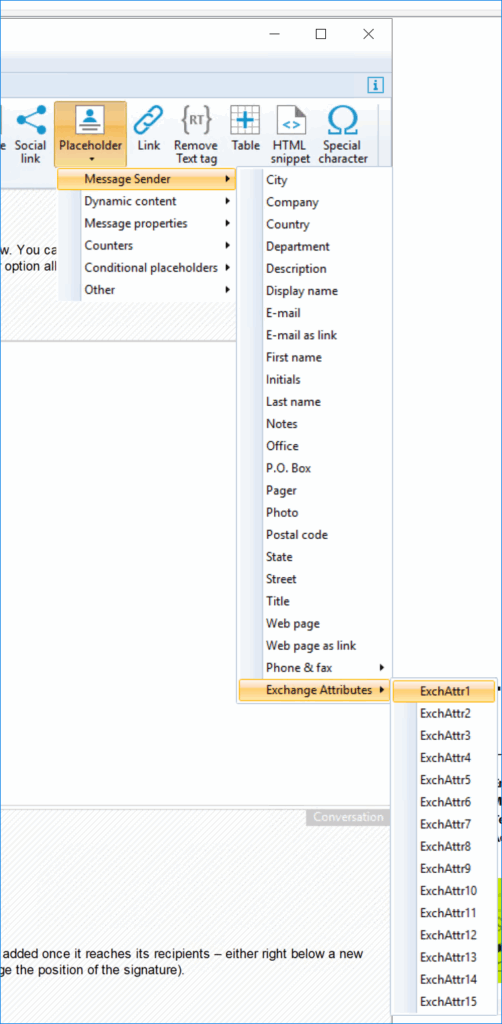Image resolution: width=502 pixels, height=1024 pixels.
Task: Select ExchAttr4
Action: click(444, 758)
